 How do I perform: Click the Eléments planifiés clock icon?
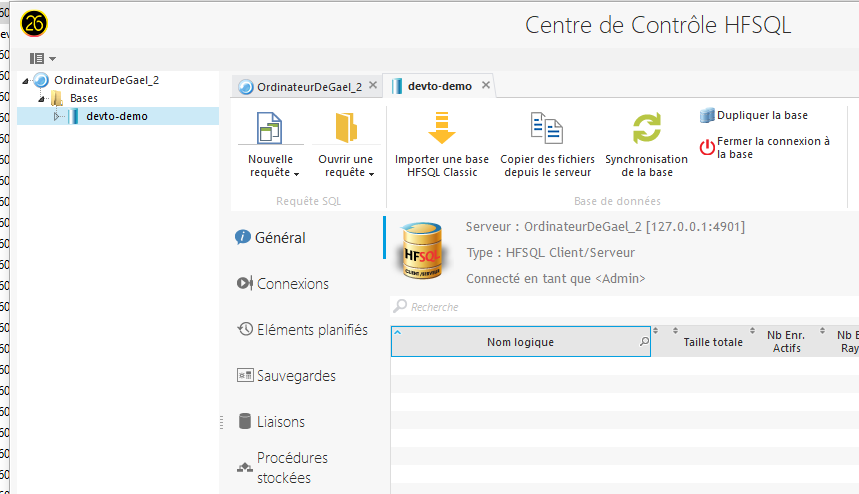(x=245, y=329)
